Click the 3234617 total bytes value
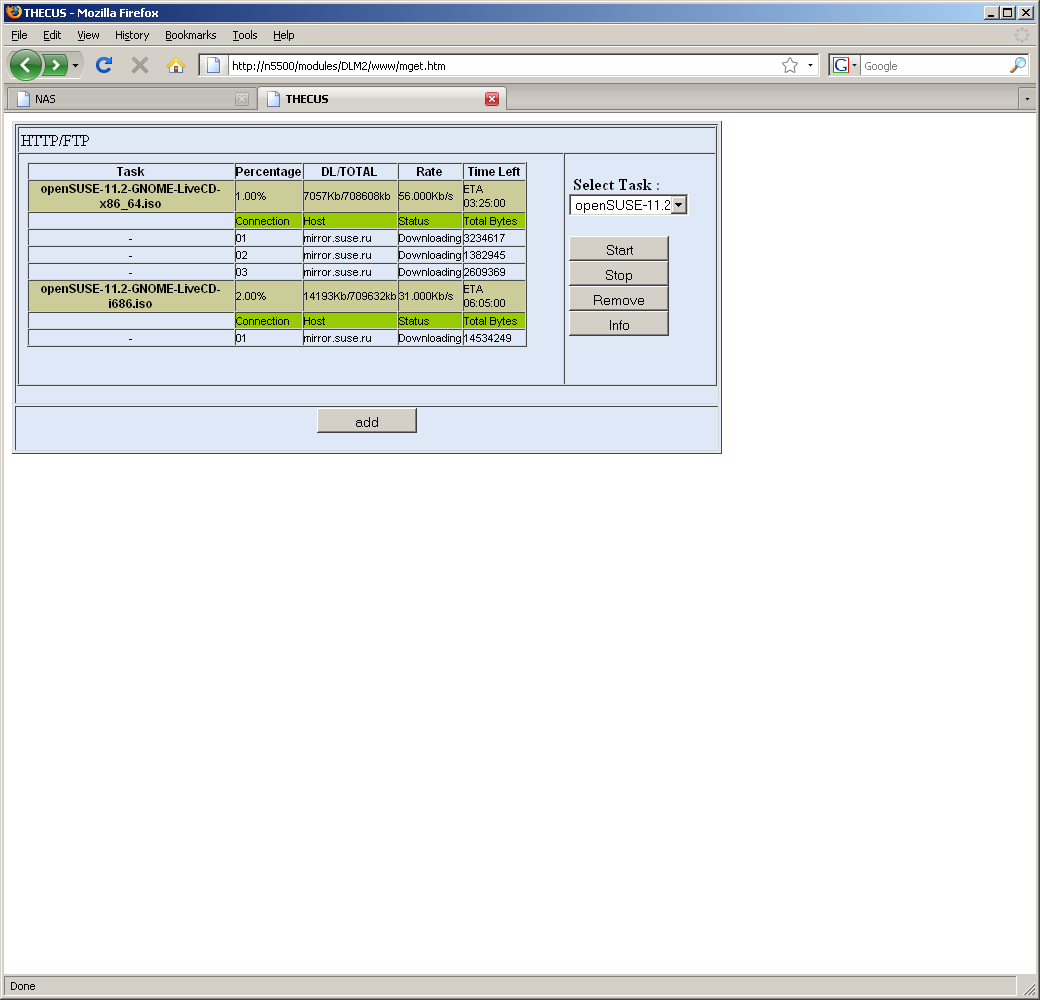This screenshot has height=1000, width=1040. (484, 238)
